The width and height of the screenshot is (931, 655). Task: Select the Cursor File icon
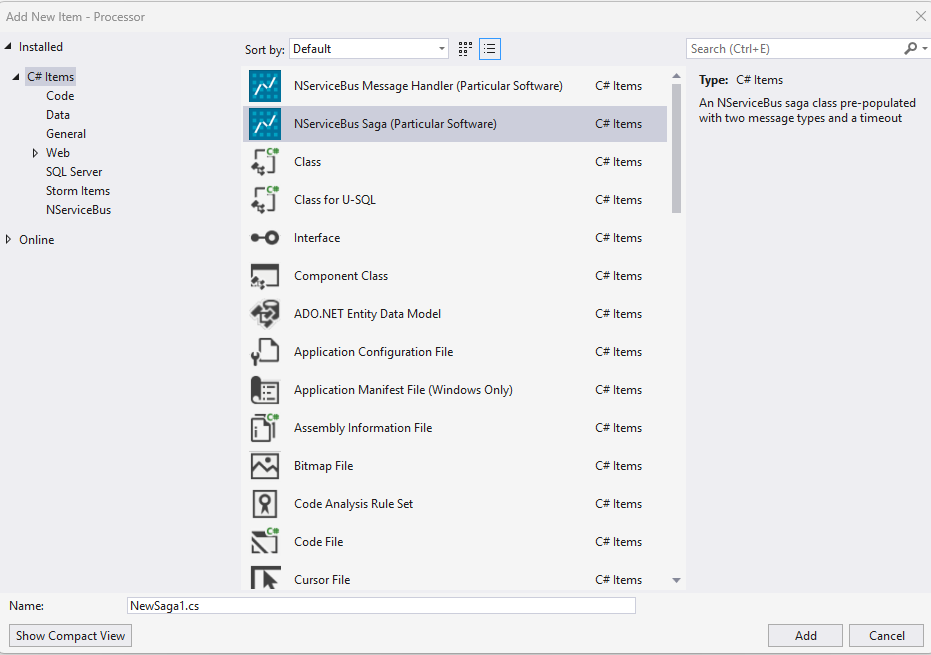point(265,578)
